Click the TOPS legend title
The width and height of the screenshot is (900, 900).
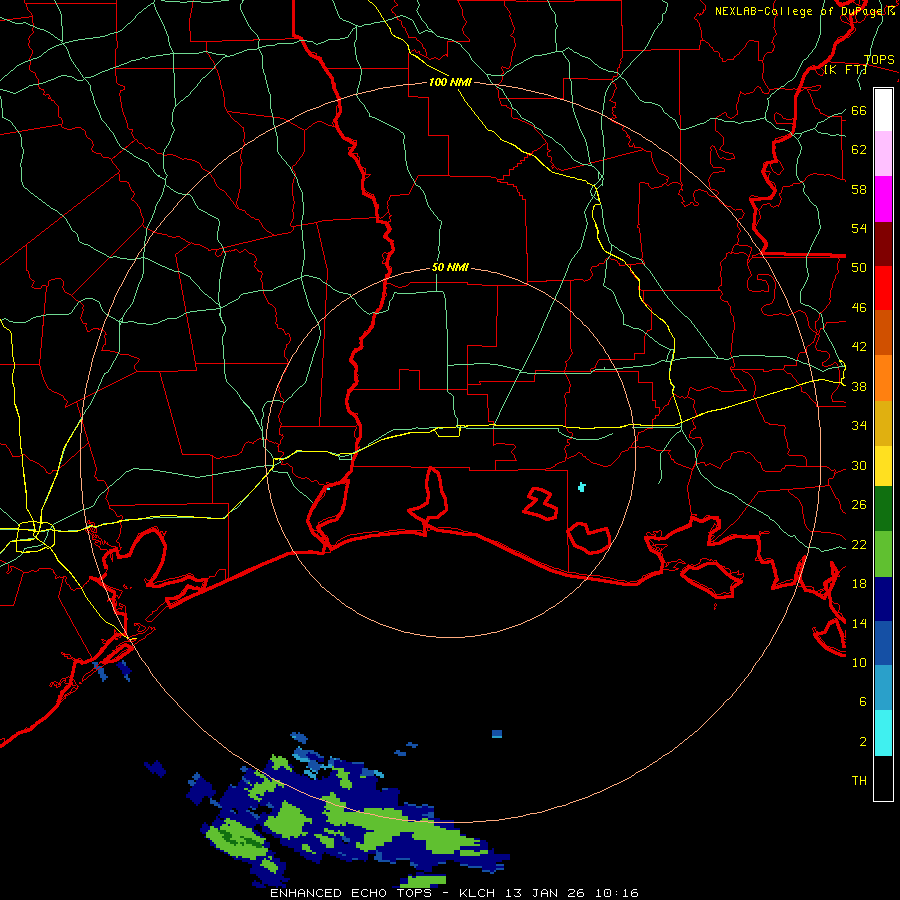(879, 59)
